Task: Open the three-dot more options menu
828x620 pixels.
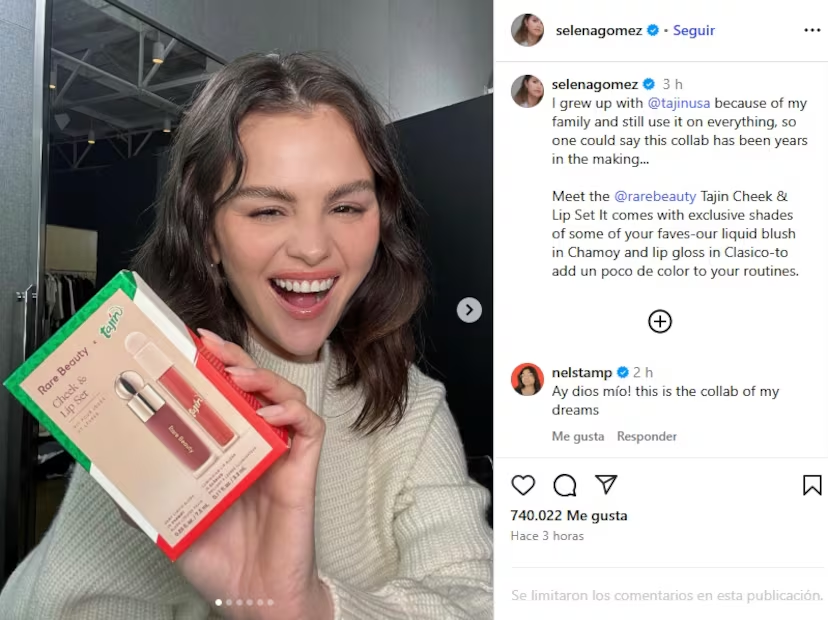Action: pyautogui.click(x=812, y=30)
